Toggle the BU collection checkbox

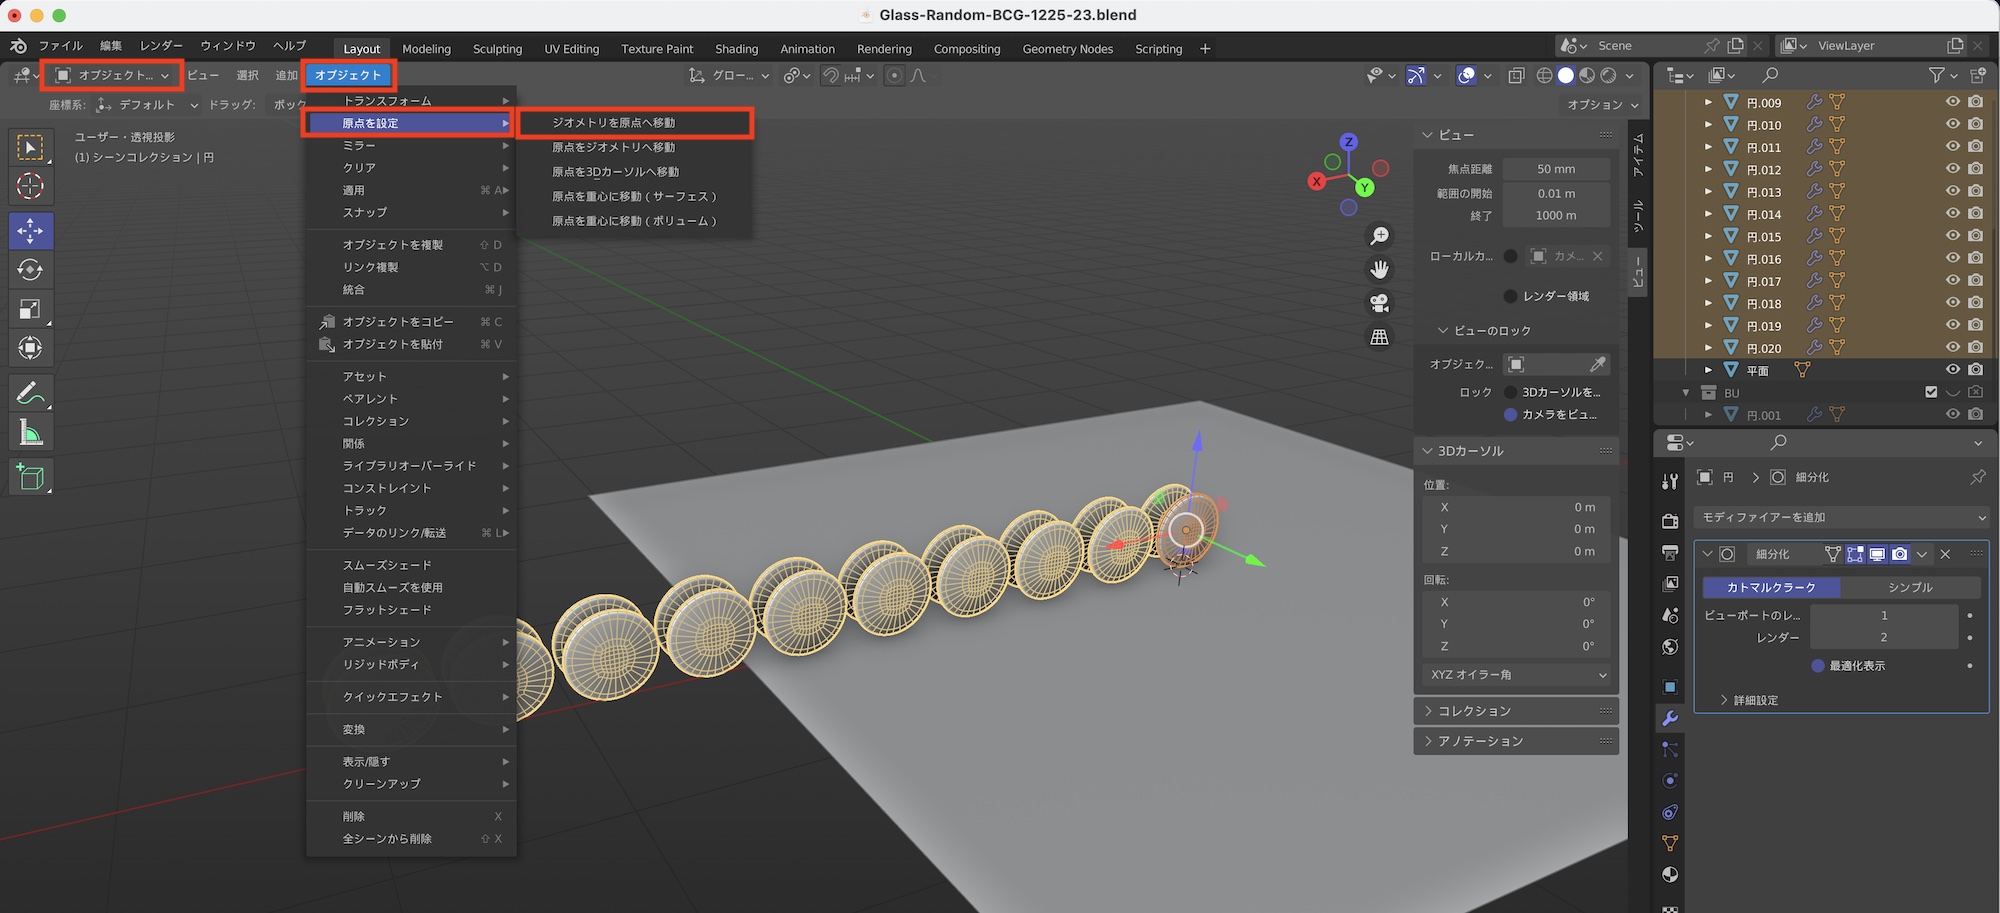(x=1931, y=392)
